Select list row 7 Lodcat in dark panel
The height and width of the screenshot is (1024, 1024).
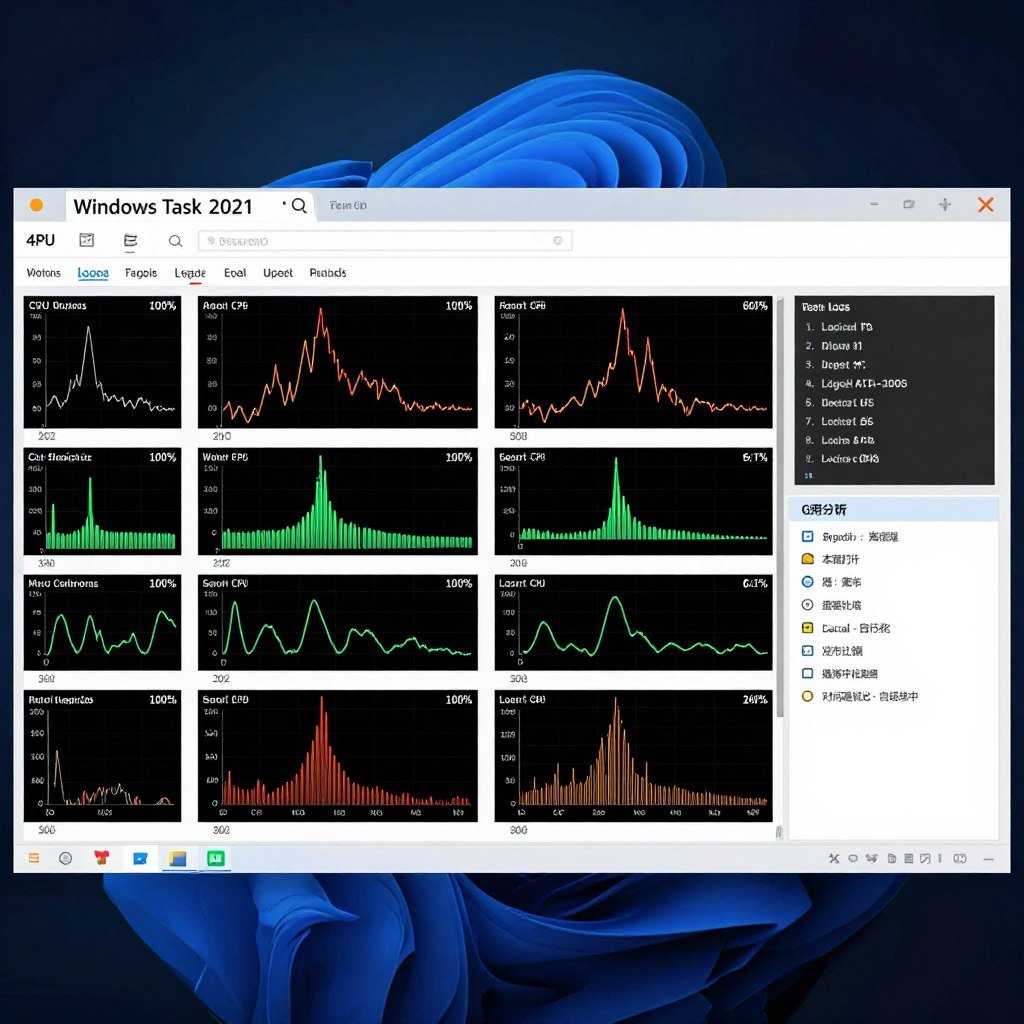tap(840, 421)
